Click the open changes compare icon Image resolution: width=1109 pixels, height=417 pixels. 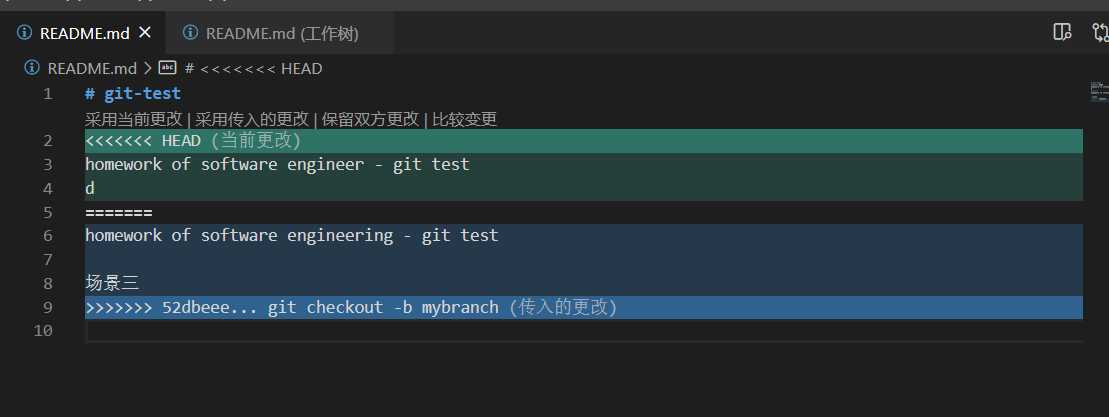(1101, 32)
